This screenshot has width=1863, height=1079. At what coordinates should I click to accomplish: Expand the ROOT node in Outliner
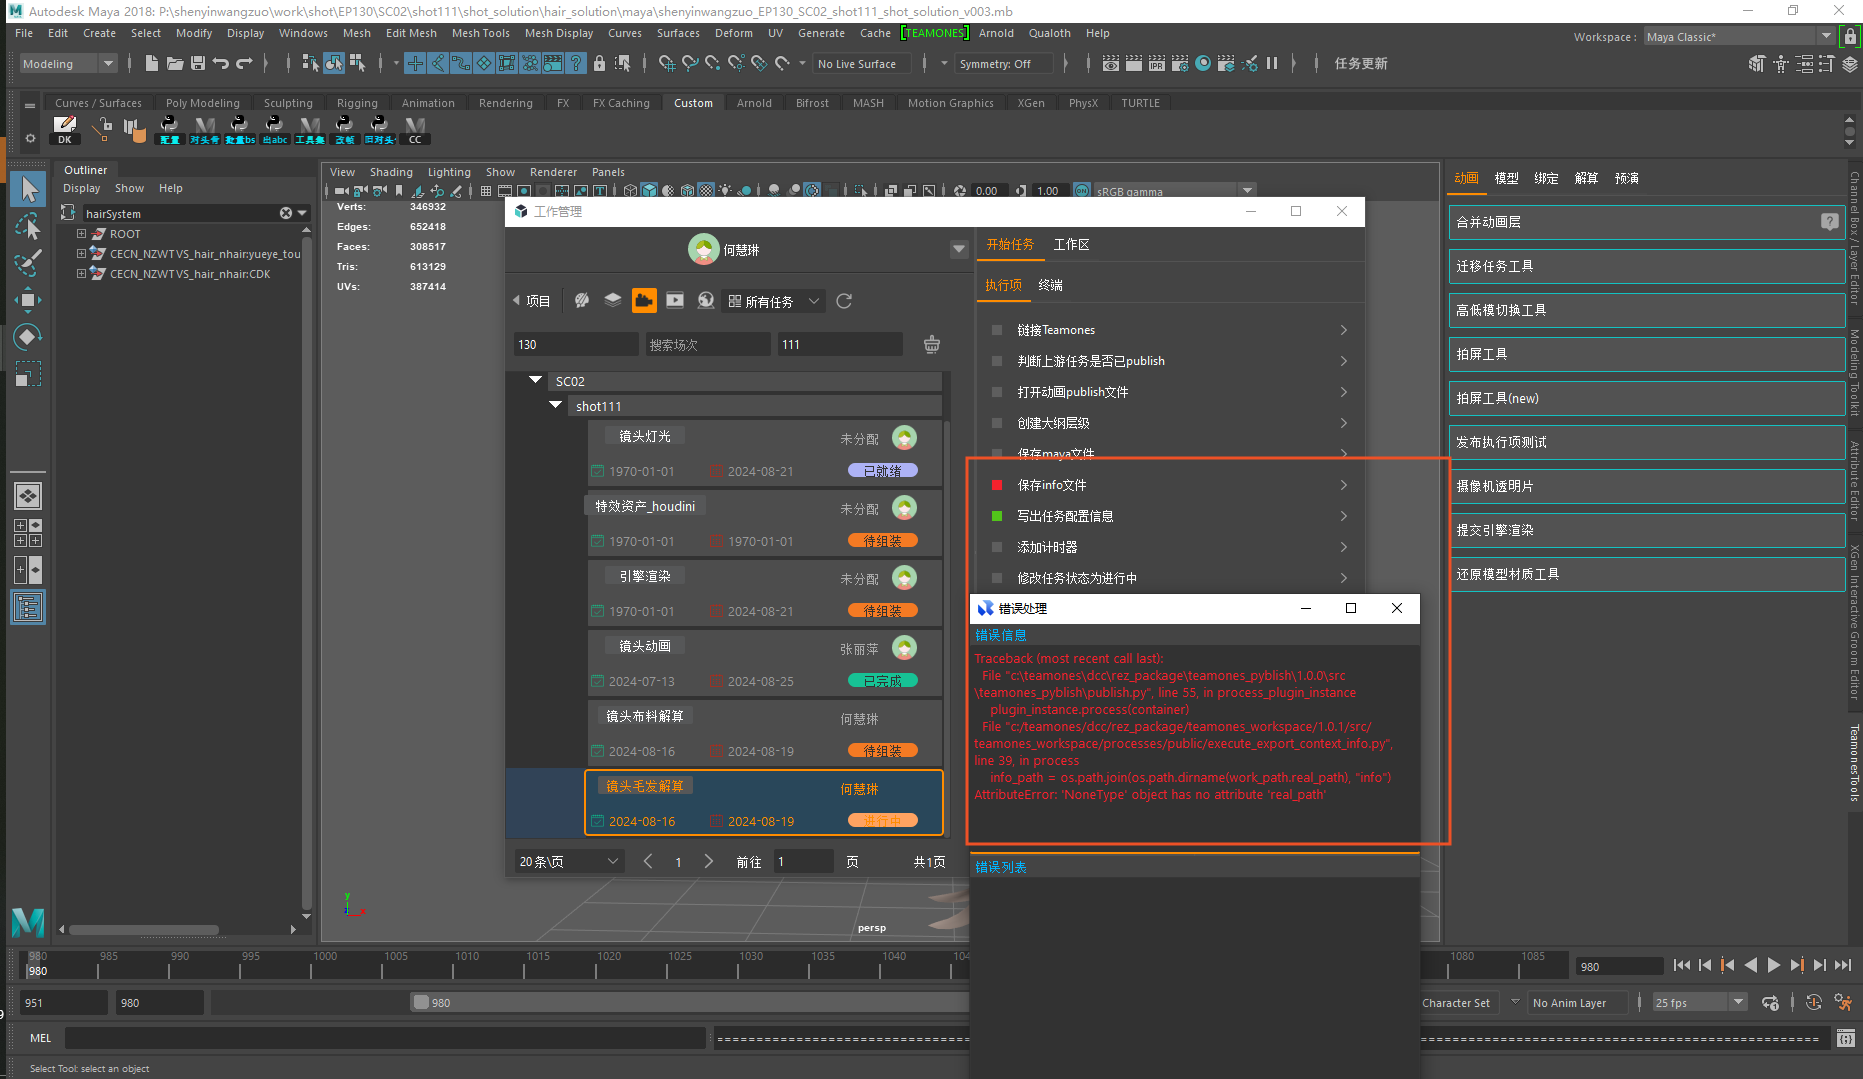pyautogui.click(x=82, y=234)
